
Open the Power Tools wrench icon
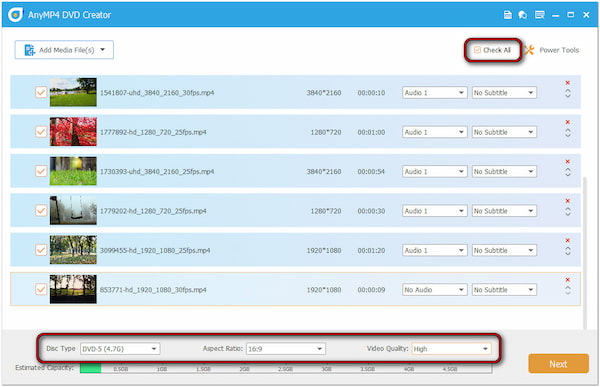coord(529,50)
